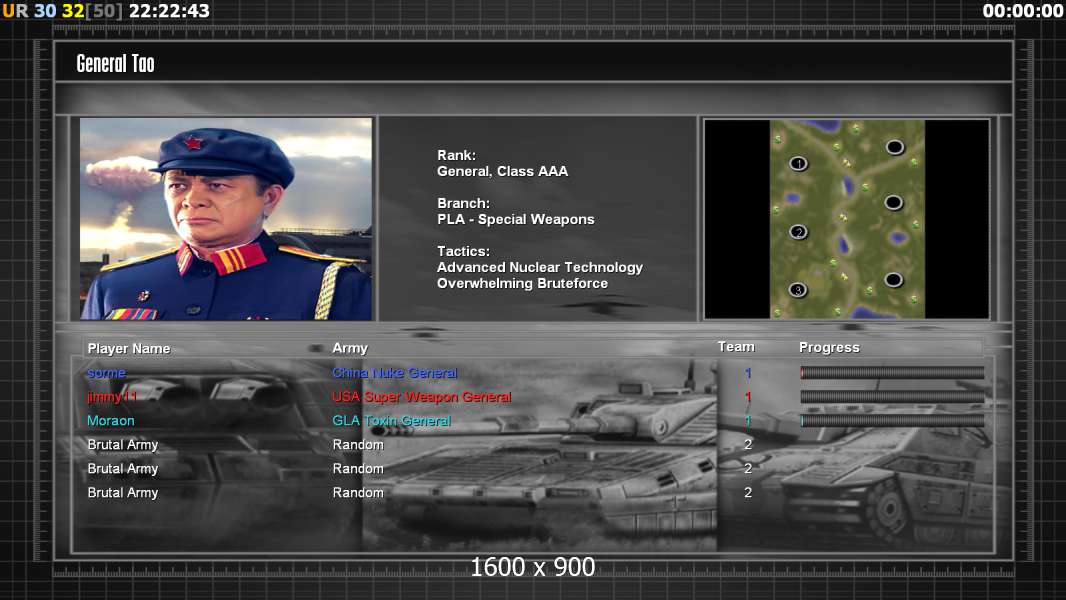This screenshot has width=1066, height=600.
Task: Select start position 3 on the minimap
Action: pyautogui.click(x=798, y=290)
